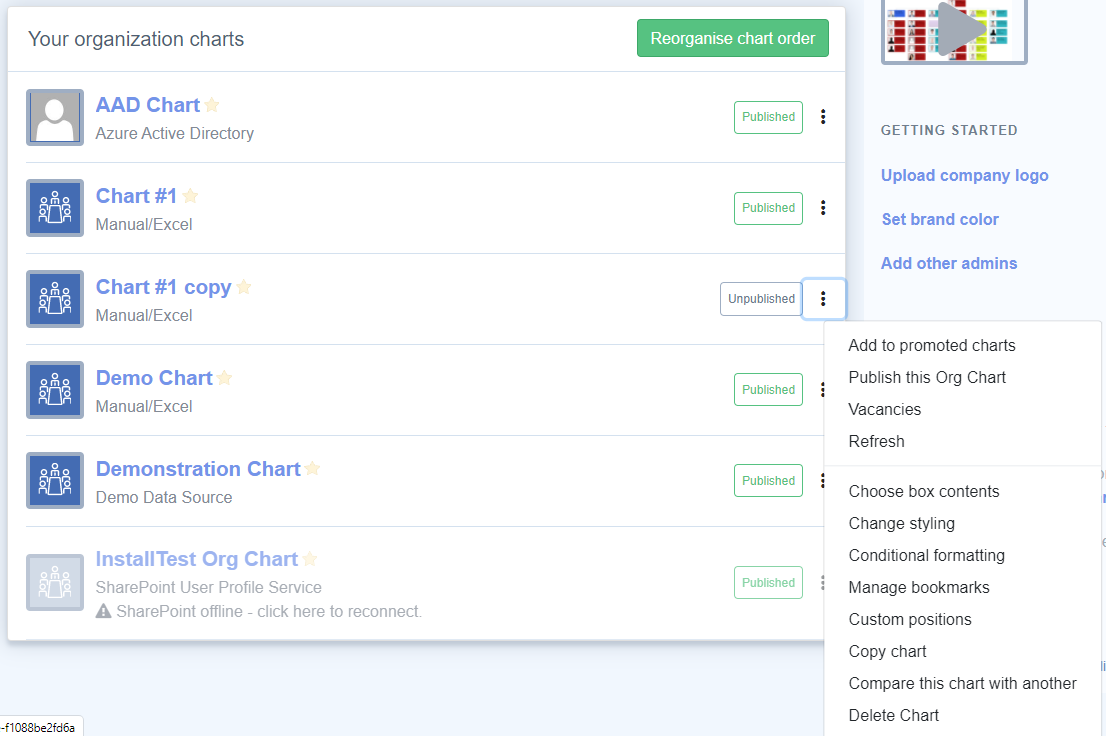Open three-dot menu for Chart #1
This screenshot has width=1106, height=736.
(x=823, y=208)
